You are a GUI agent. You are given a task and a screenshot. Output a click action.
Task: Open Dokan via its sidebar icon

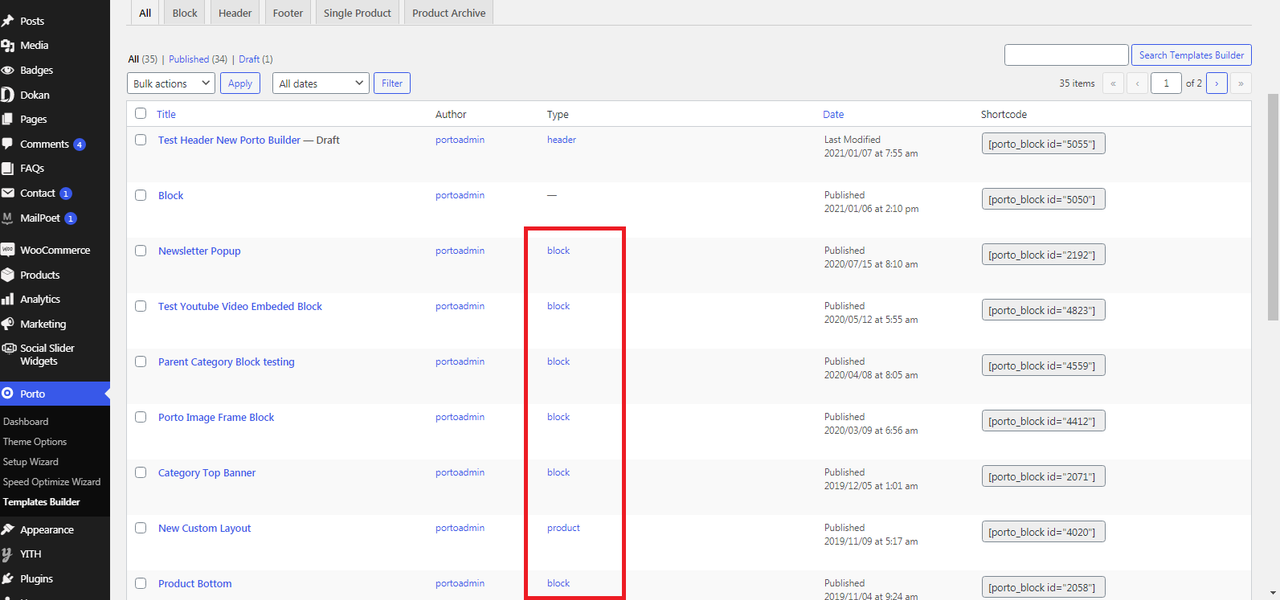pyautogui.click(x=8, y=95)
